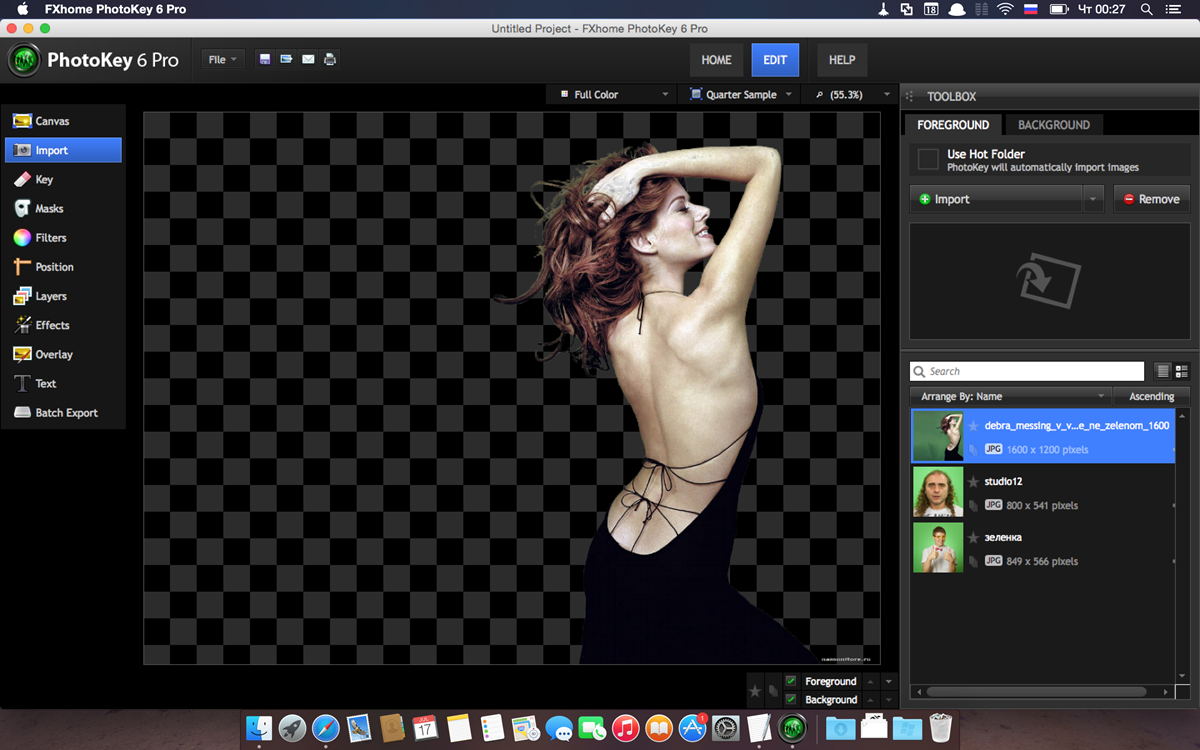1200x750 pixels.
Task: Click the print icon in toolbar
Action: click(330, 60)
